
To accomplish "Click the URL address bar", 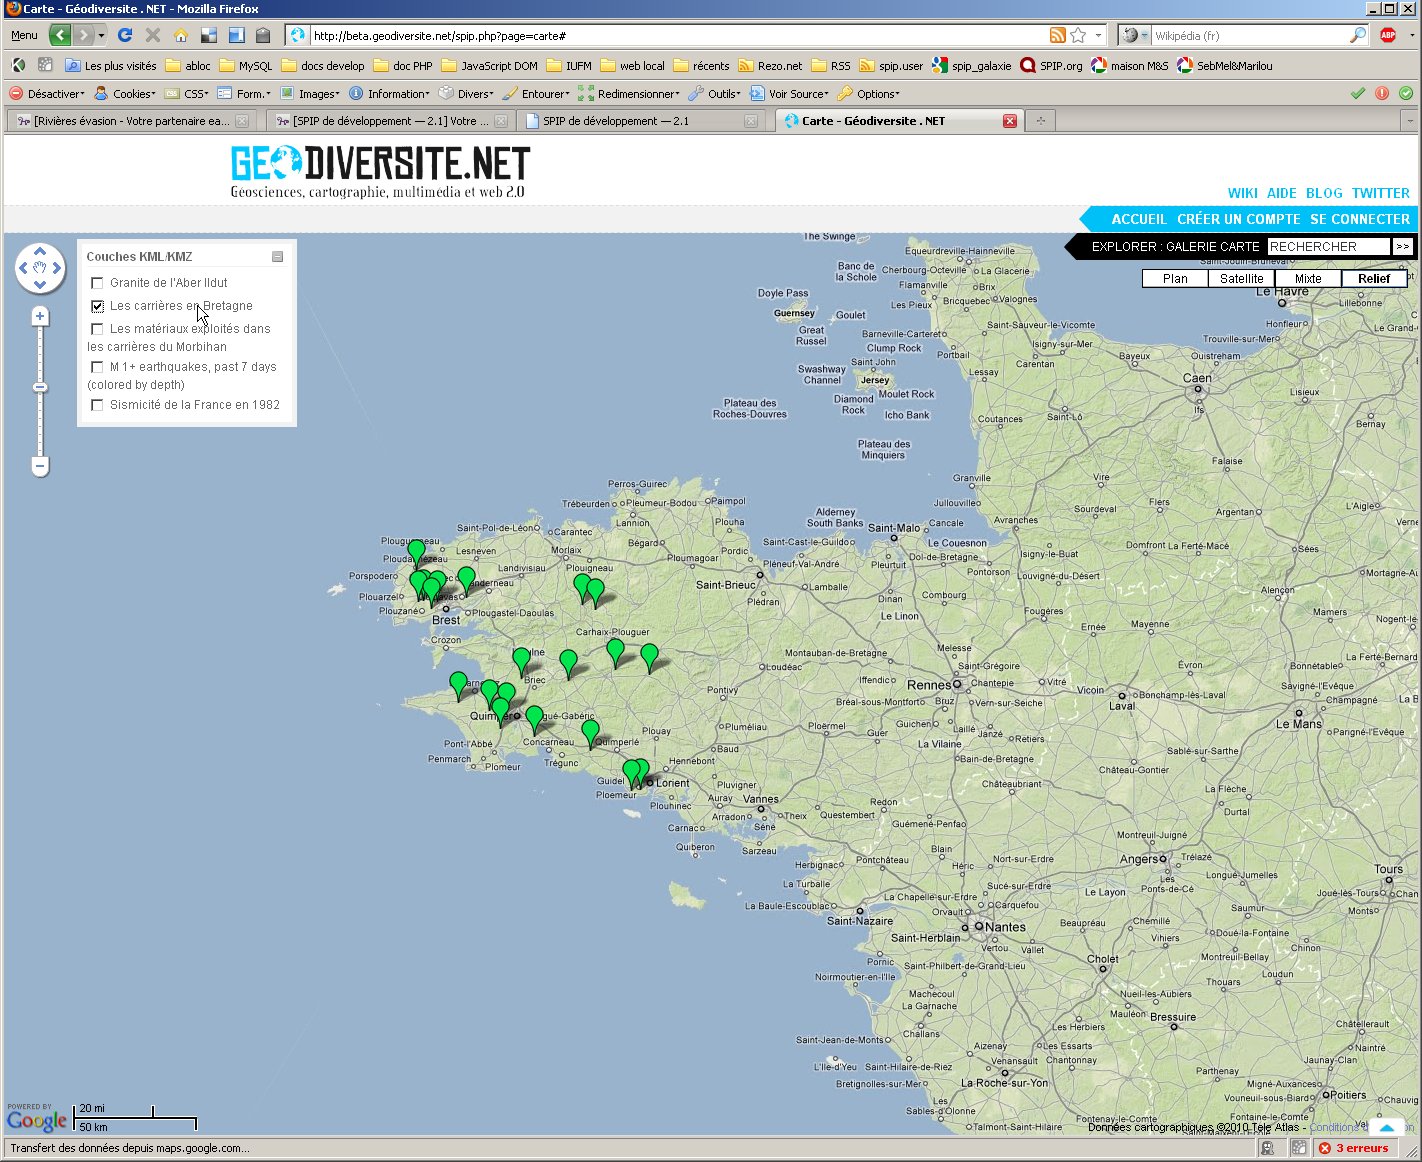I will [677, 35].
